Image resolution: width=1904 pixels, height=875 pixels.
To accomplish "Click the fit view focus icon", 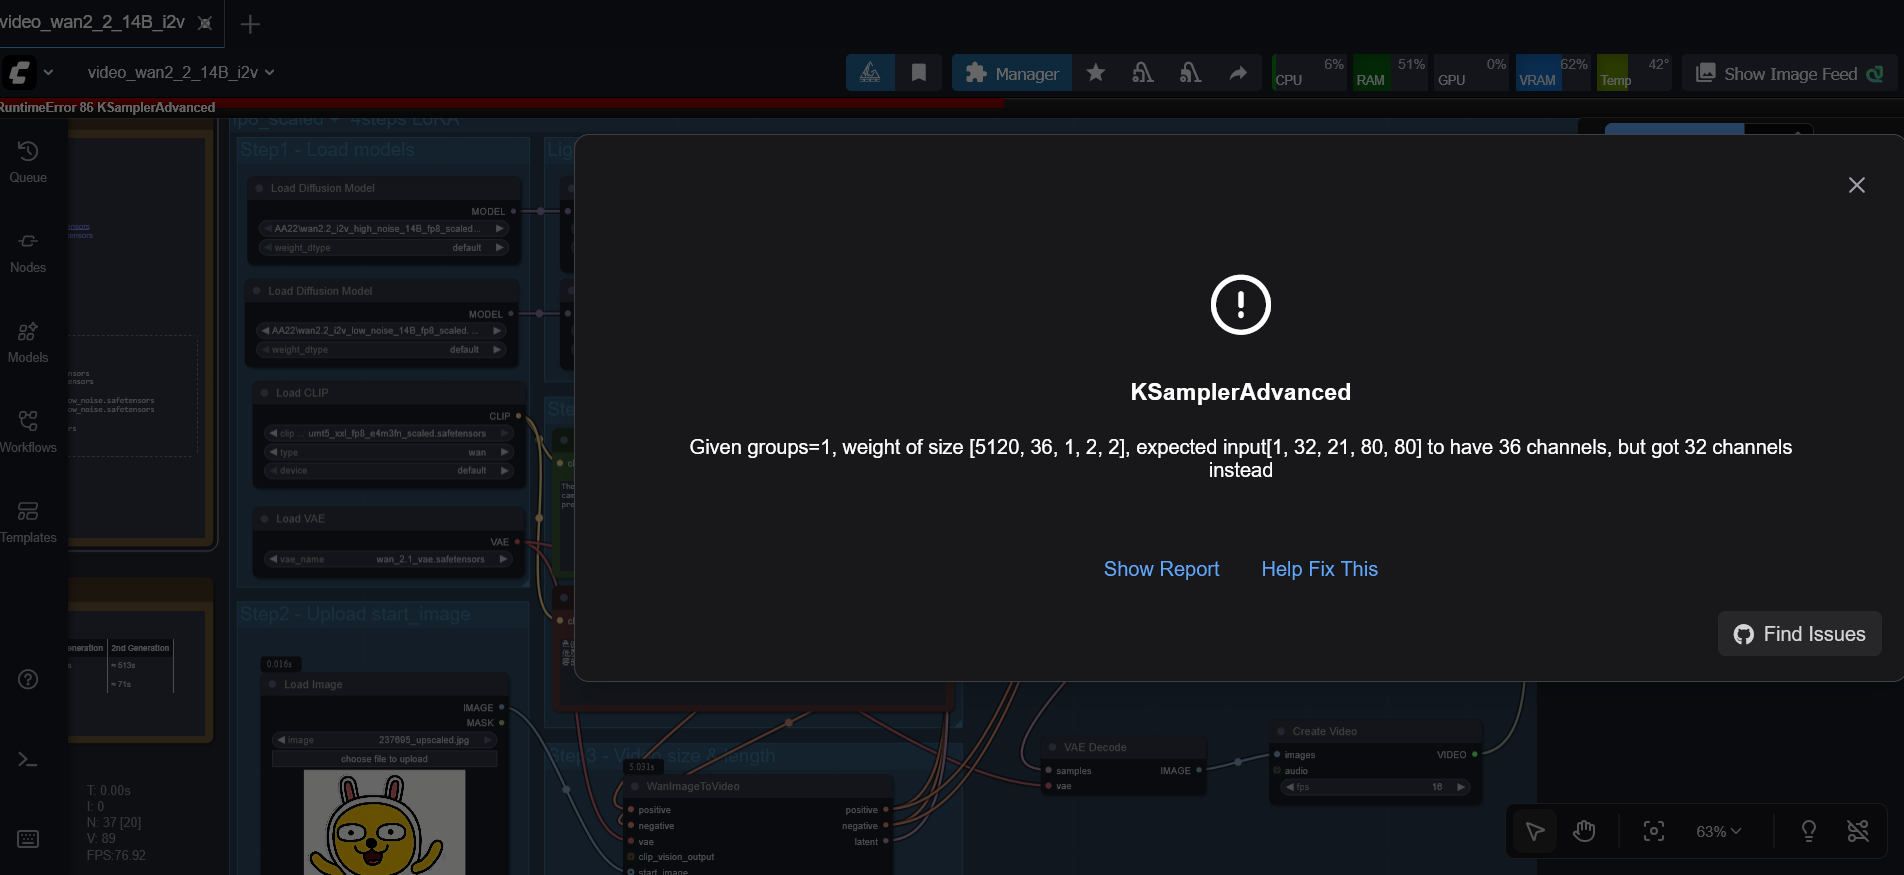I will (x=1654, y=831).
